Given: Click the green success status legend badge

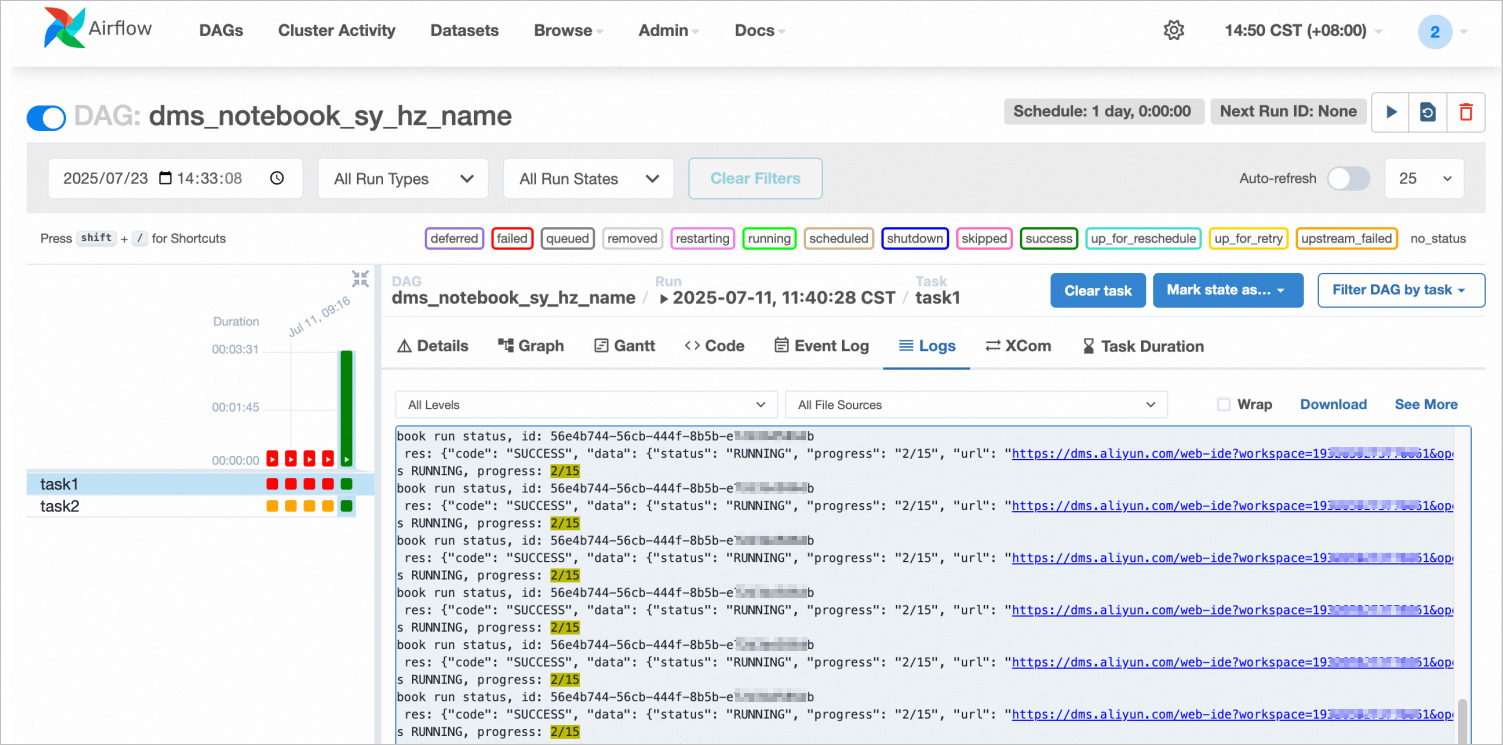Looking at the screenshot, I should click(1049, 239).
